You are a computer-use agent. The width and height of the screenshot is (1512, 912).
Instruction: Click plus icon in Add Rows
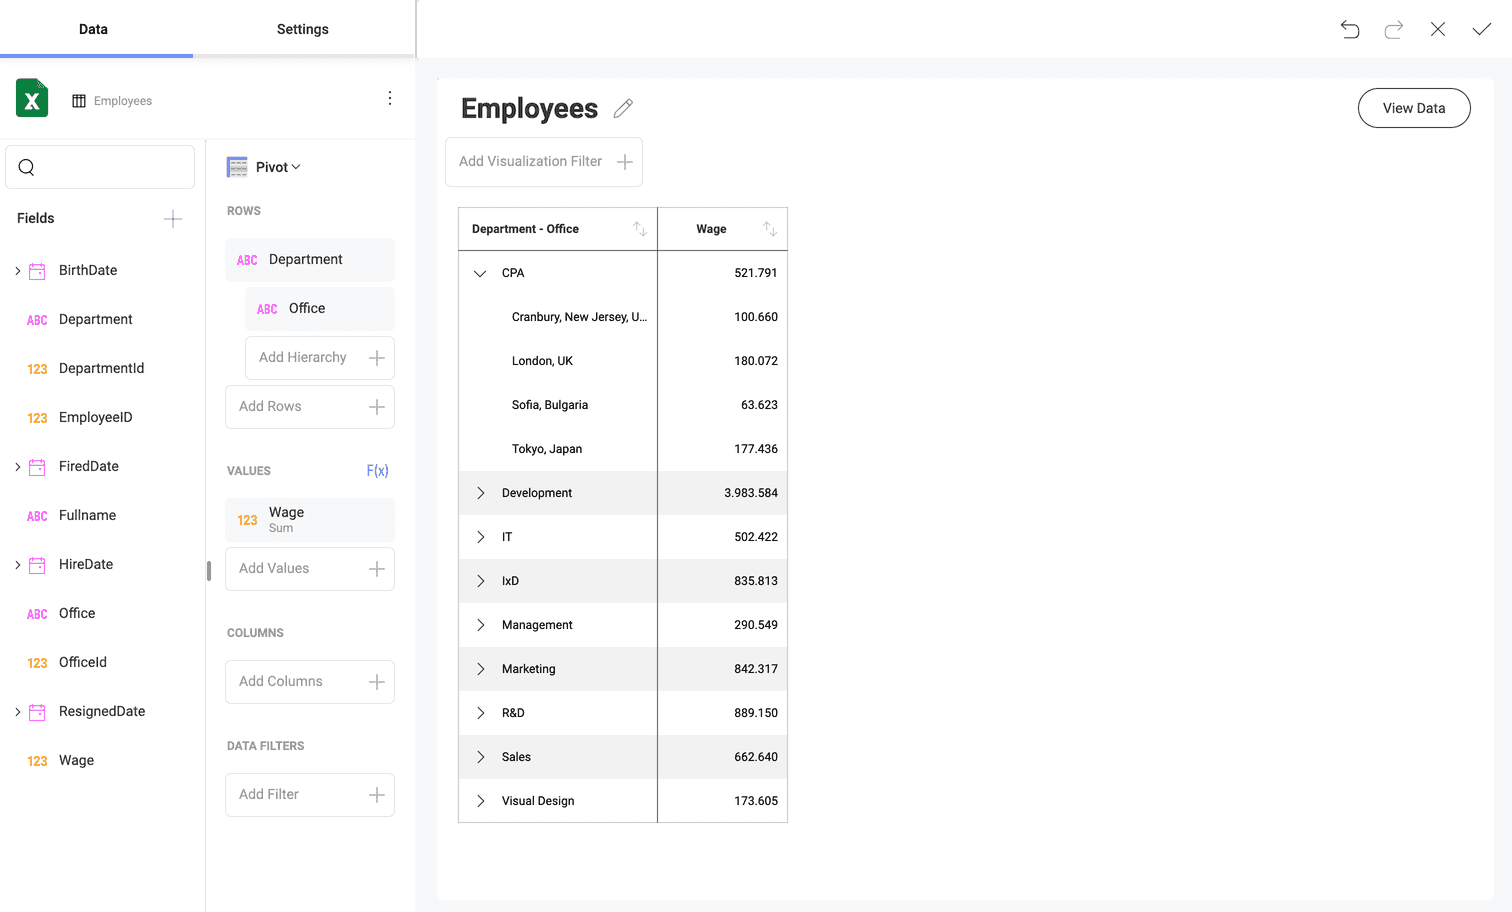pos(377,407)
